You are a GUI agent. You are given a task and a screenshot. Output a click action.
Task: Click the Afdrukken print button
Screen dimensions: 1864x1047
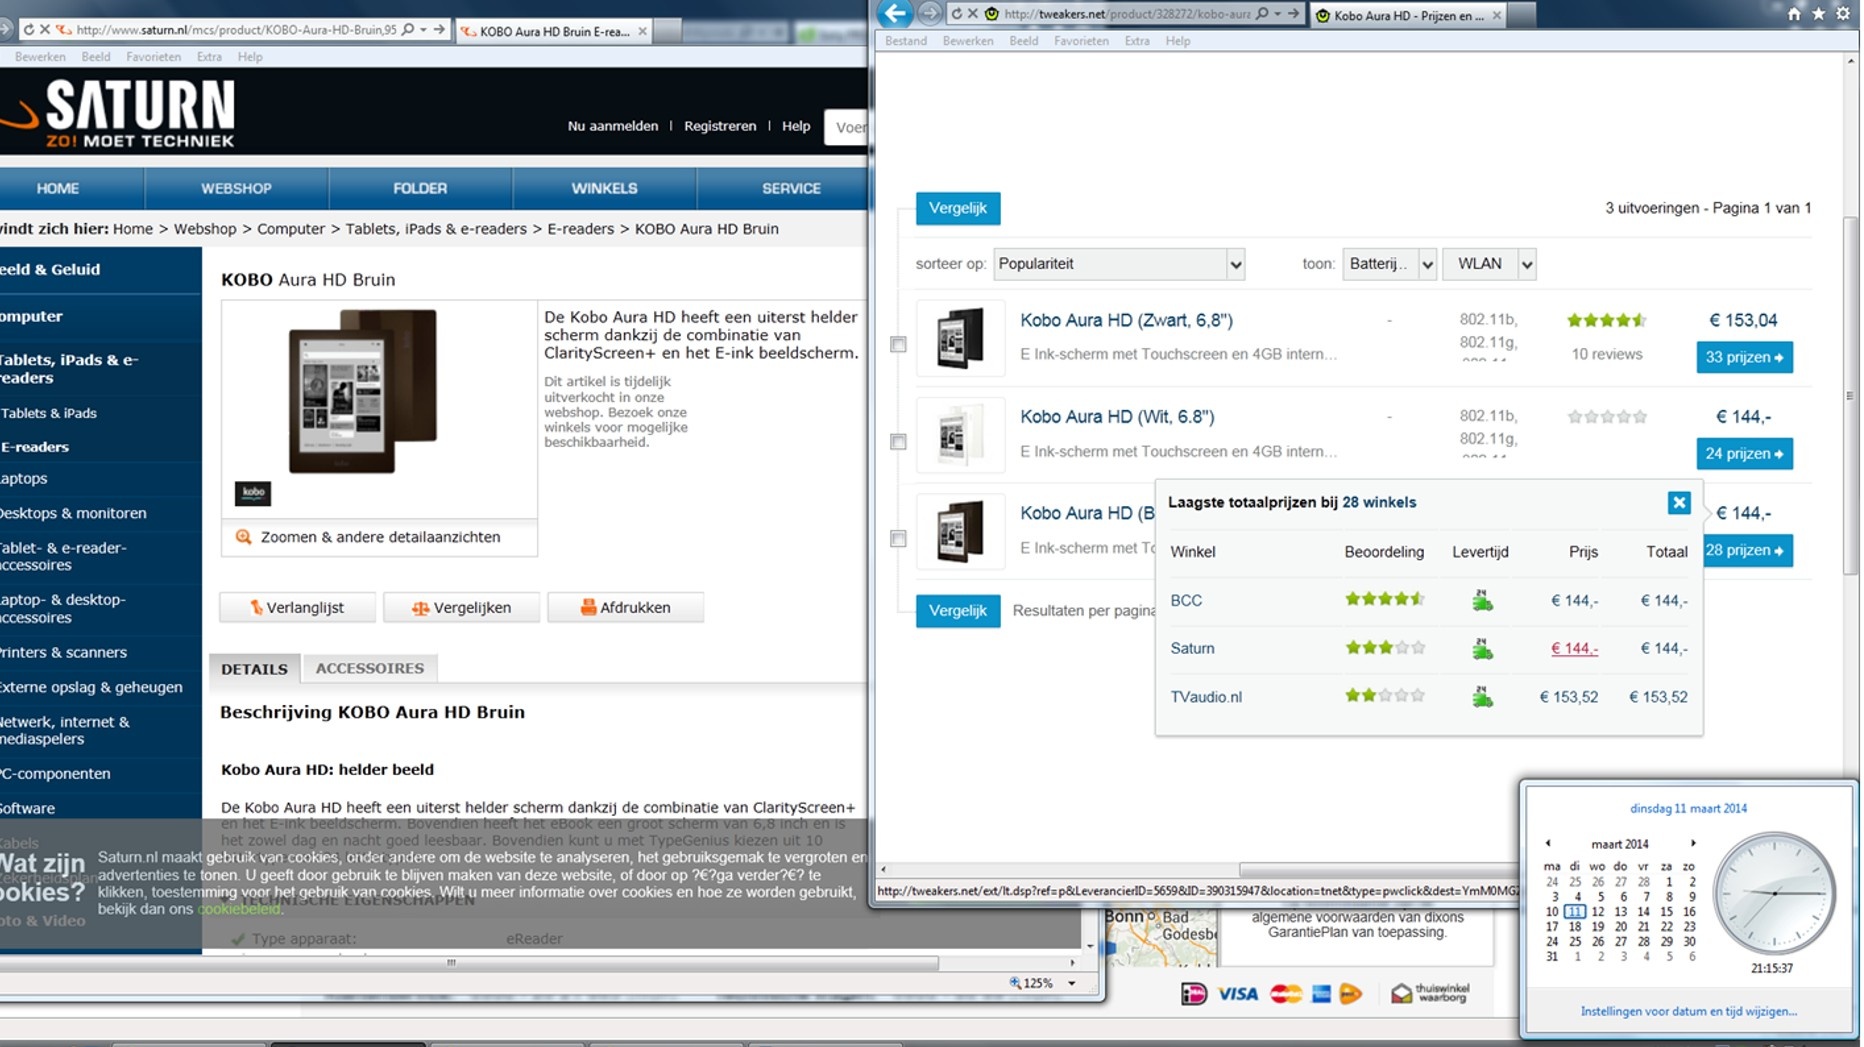pos(625,607)
